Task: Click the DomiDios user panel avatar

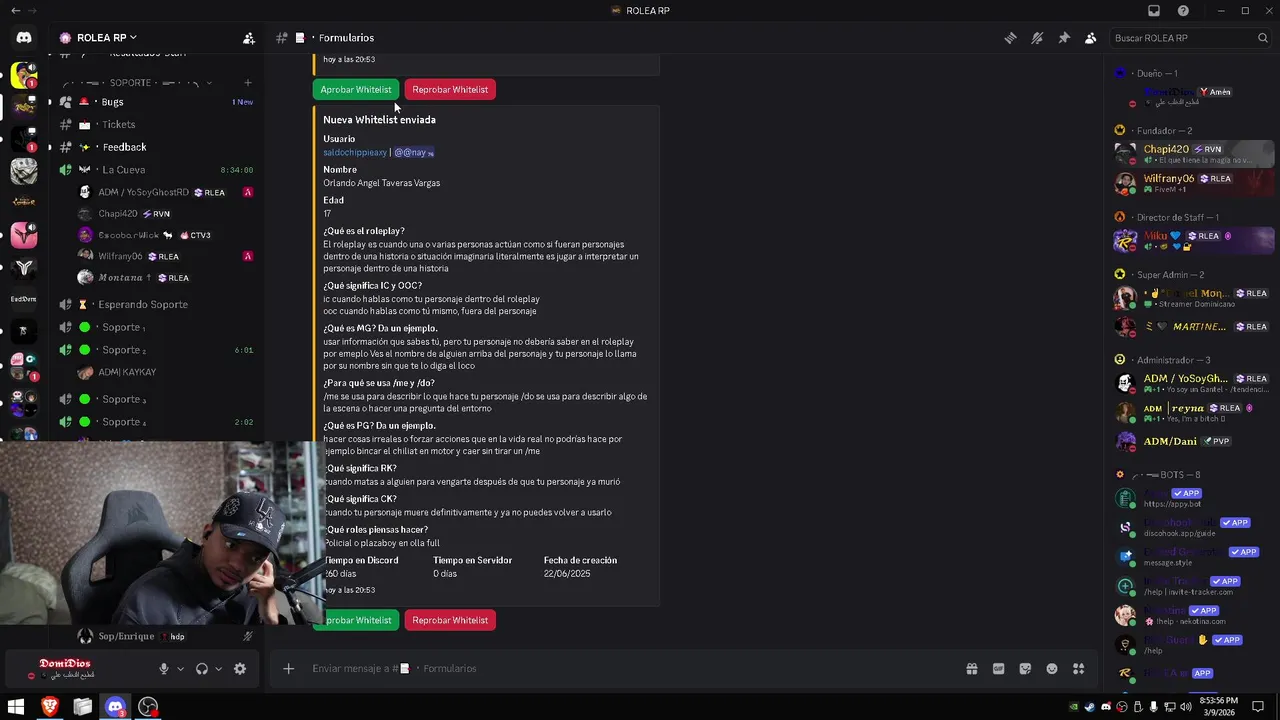Action: [30, 668]
